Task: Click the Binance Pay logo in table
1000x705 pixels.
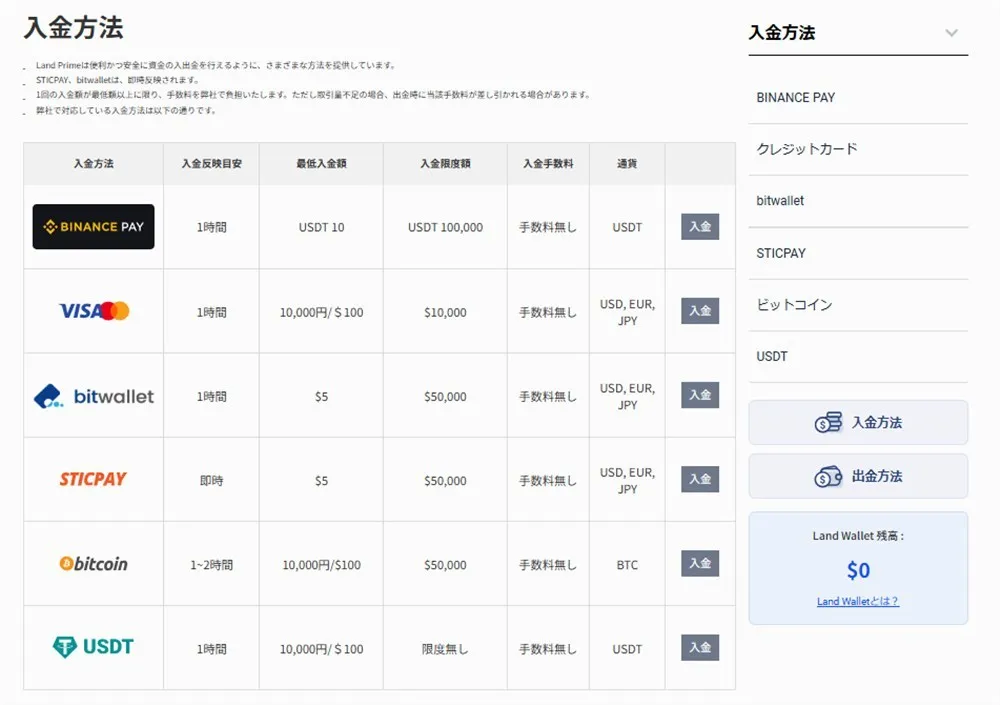Action: tap(93, 226)
